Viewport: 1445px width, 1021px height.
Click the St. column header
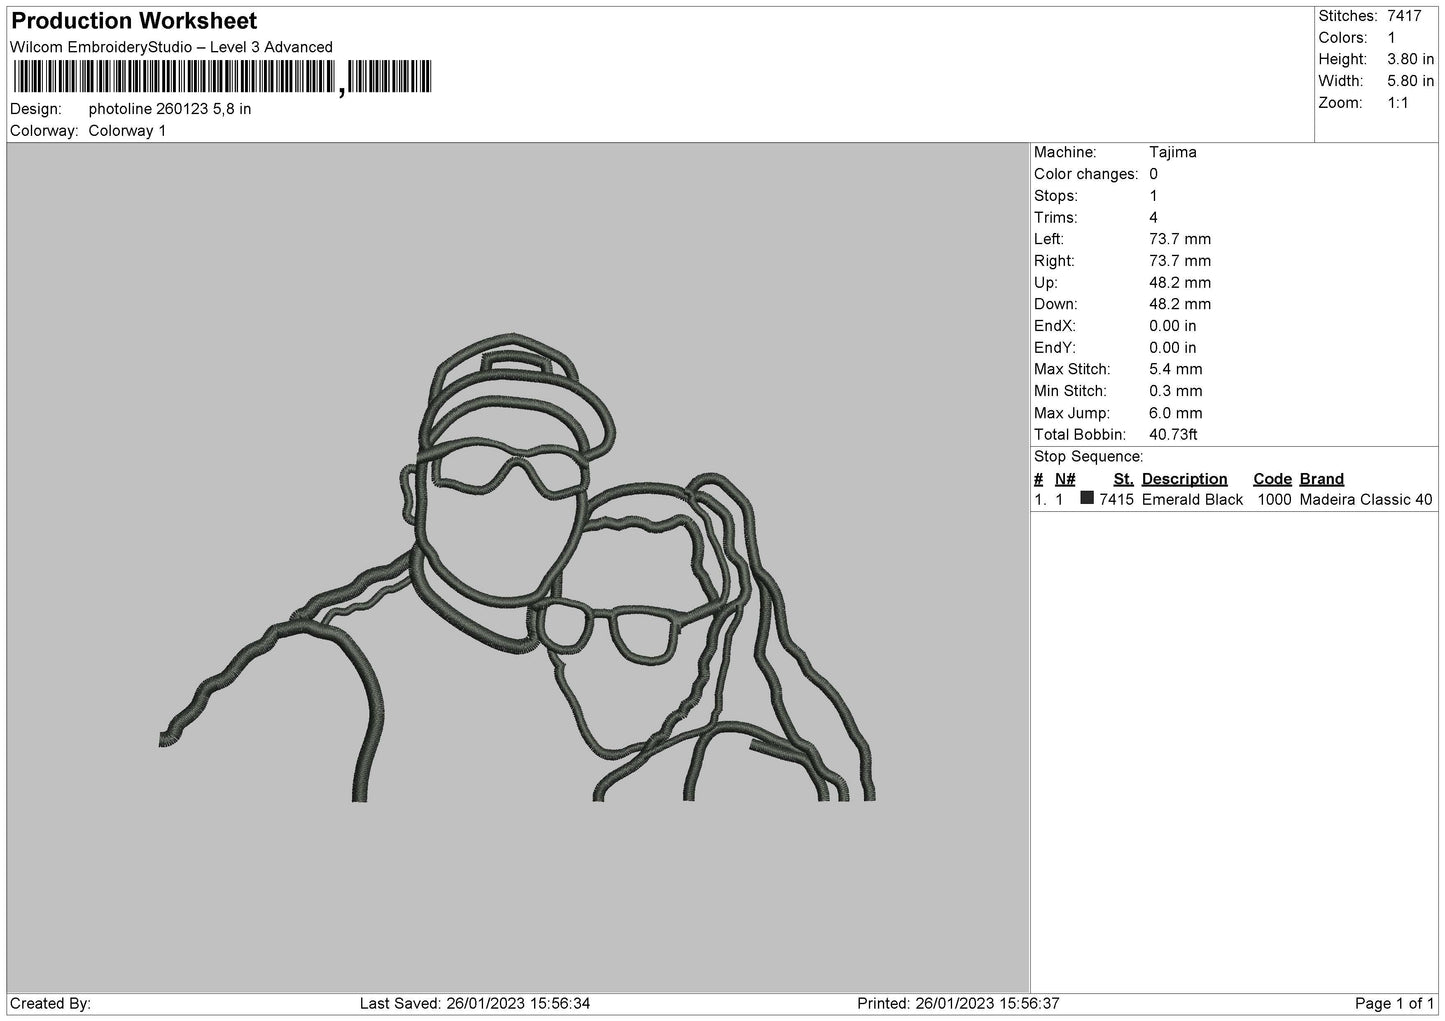click(x=1123, y=479)
